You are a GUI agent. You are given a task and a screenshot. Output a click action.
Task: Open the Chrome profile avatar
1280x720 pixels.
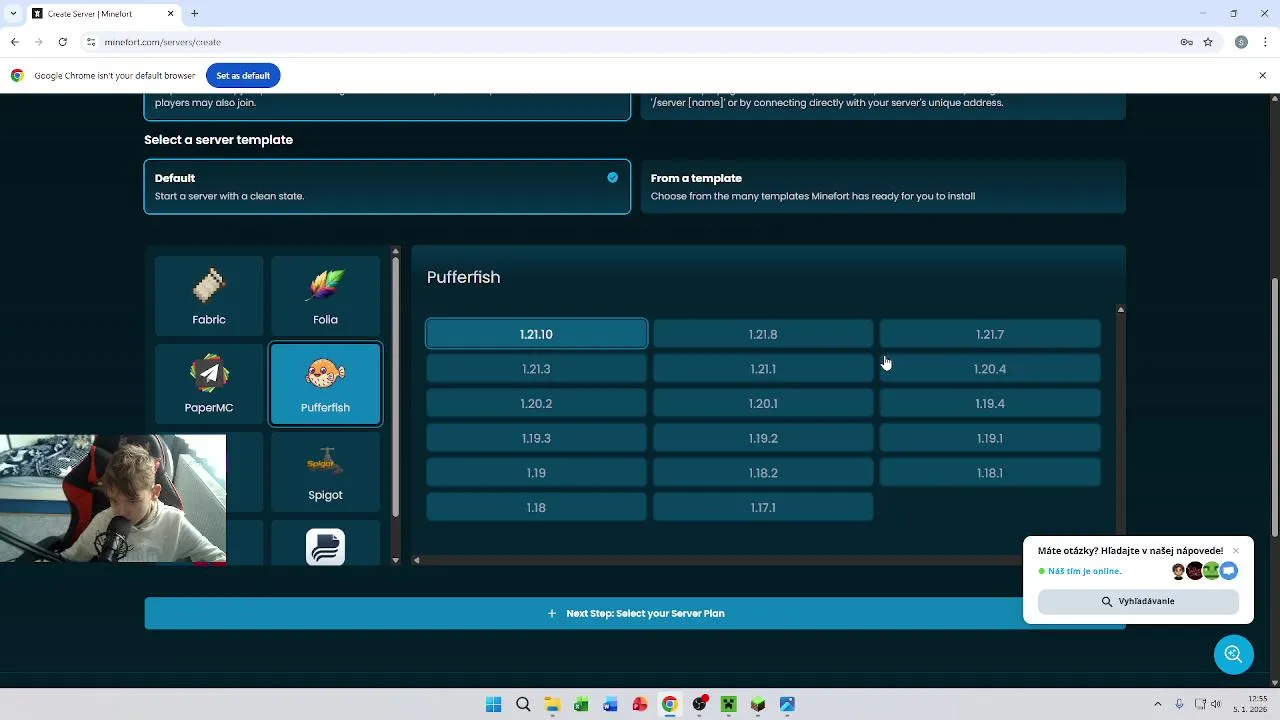point(1241,42)
